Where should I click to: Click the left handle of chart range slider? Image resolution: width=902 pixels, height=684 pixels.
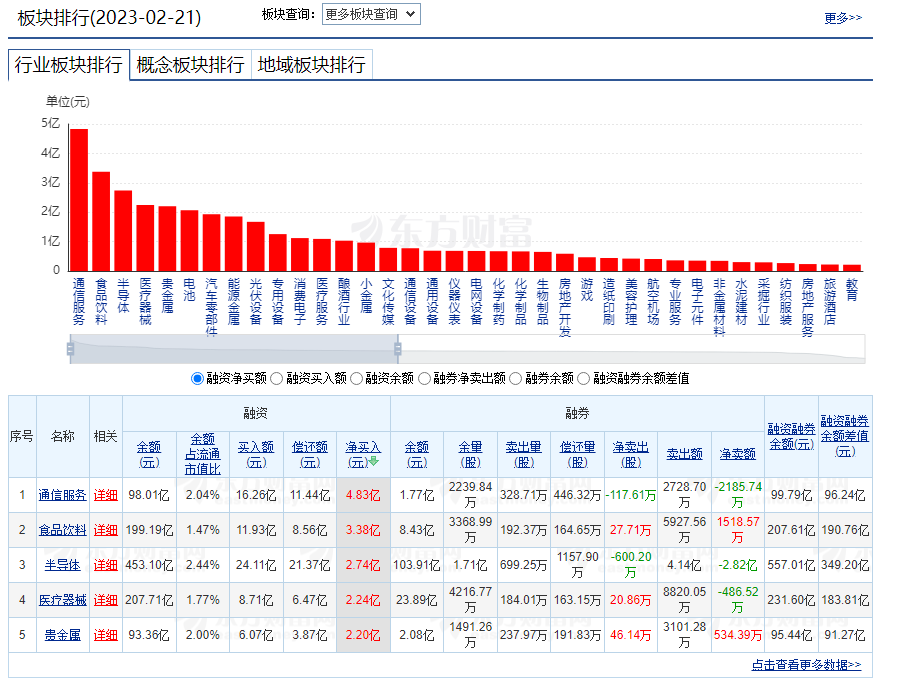coord(70,349)
